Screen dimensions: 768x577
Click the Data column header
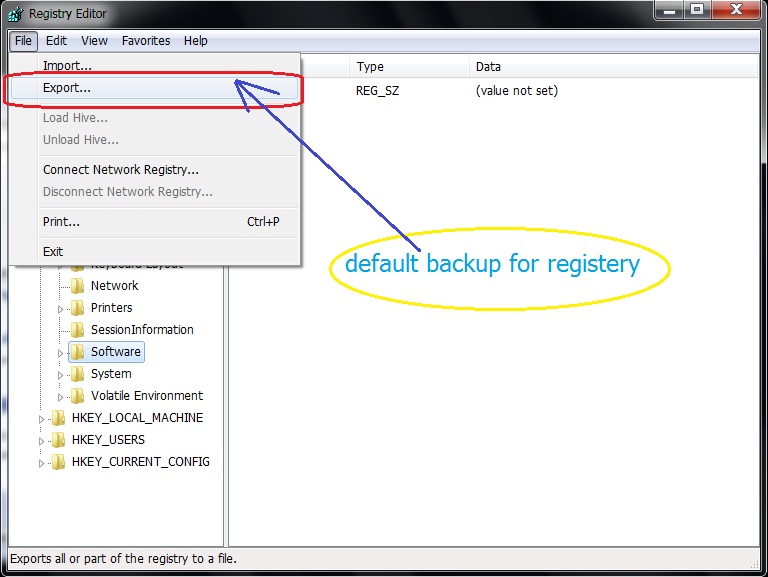tap(614, 67)
